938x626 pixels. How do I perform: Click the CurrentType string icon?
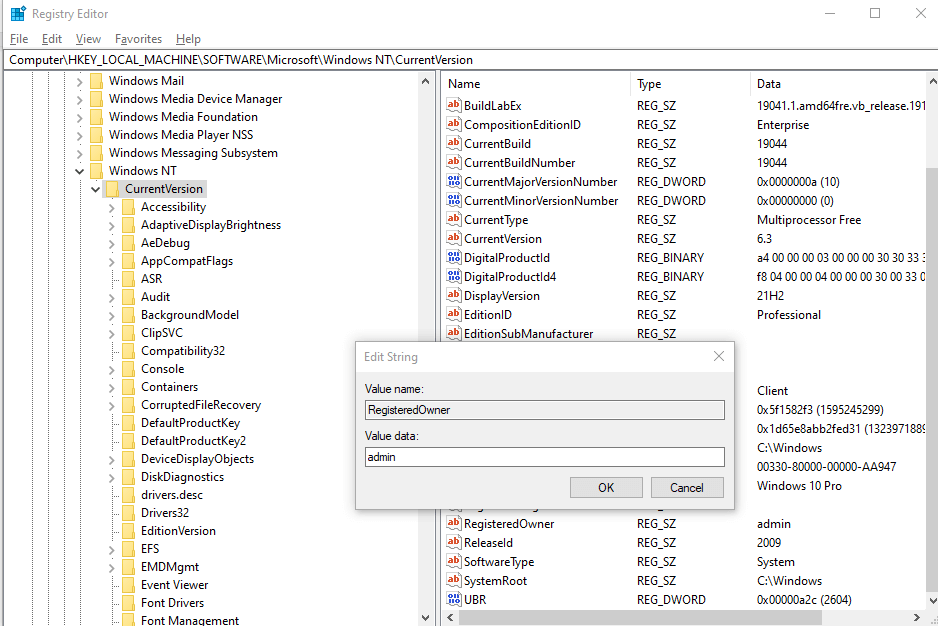454,220
